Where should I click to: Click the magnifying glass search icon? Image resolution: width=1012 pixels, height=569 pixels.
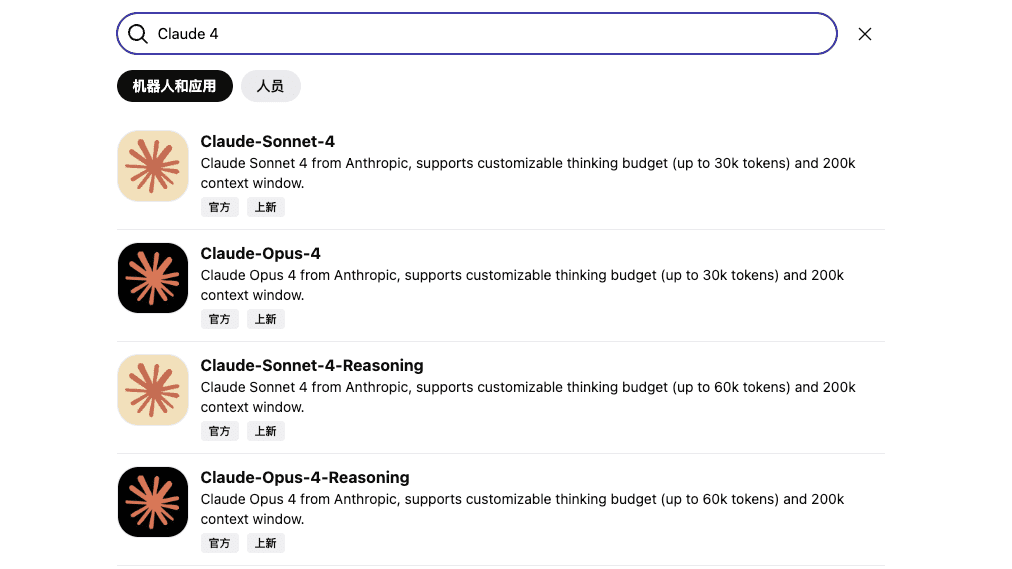pyautogui.click(x=137, y=34)
